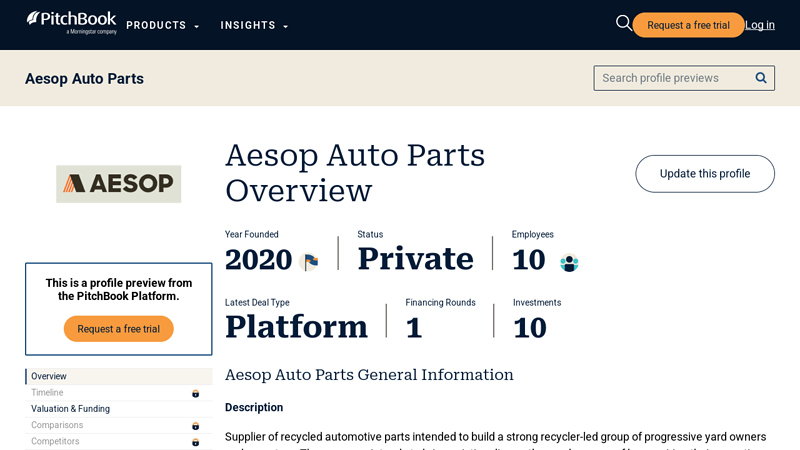Select Competitors in the sidebar
Screen dimensions: 800x450
tap(119, 442)
